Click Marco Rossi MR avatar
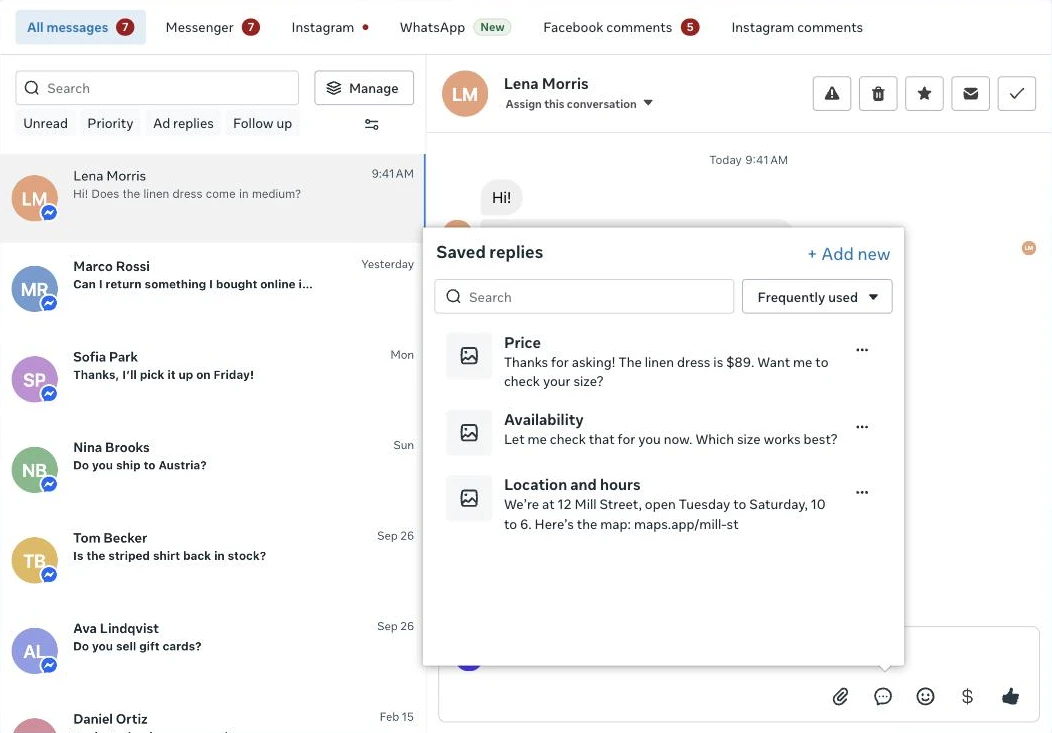The image size is (1052, 733). (34, 289)
